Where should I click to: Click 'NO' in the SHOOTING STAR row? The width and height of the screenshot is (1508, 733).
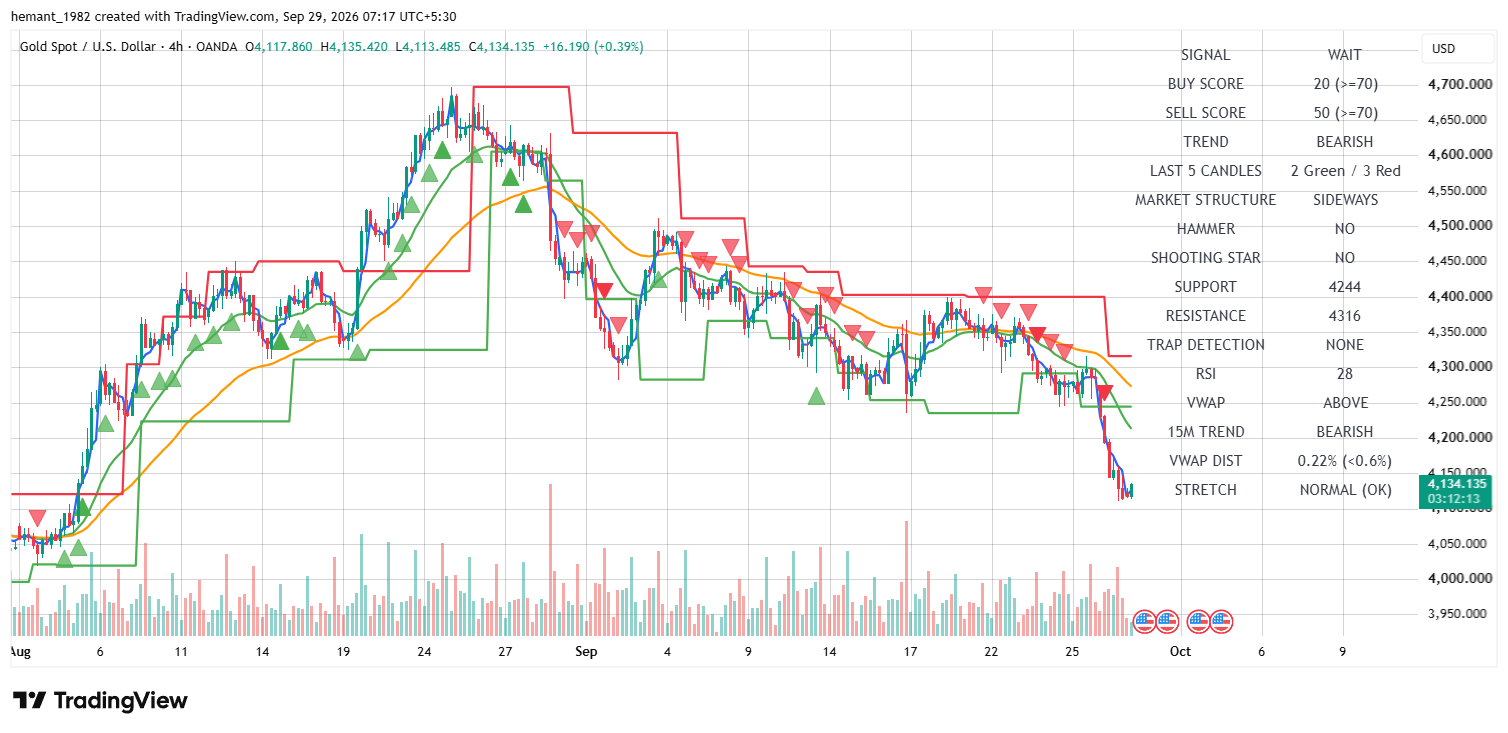(x=1345, y=258)
